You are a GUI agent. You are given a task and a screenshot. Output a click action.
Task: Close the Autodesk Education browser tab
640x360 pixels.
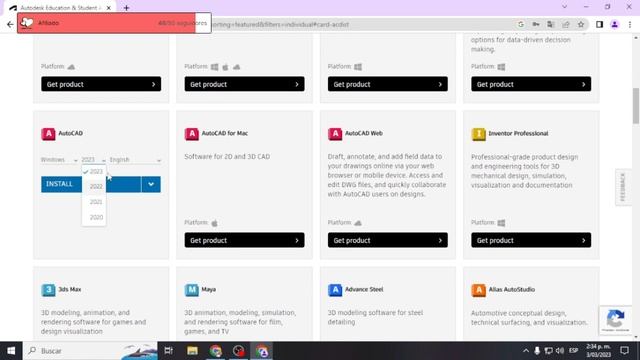[x=109, y=8]
